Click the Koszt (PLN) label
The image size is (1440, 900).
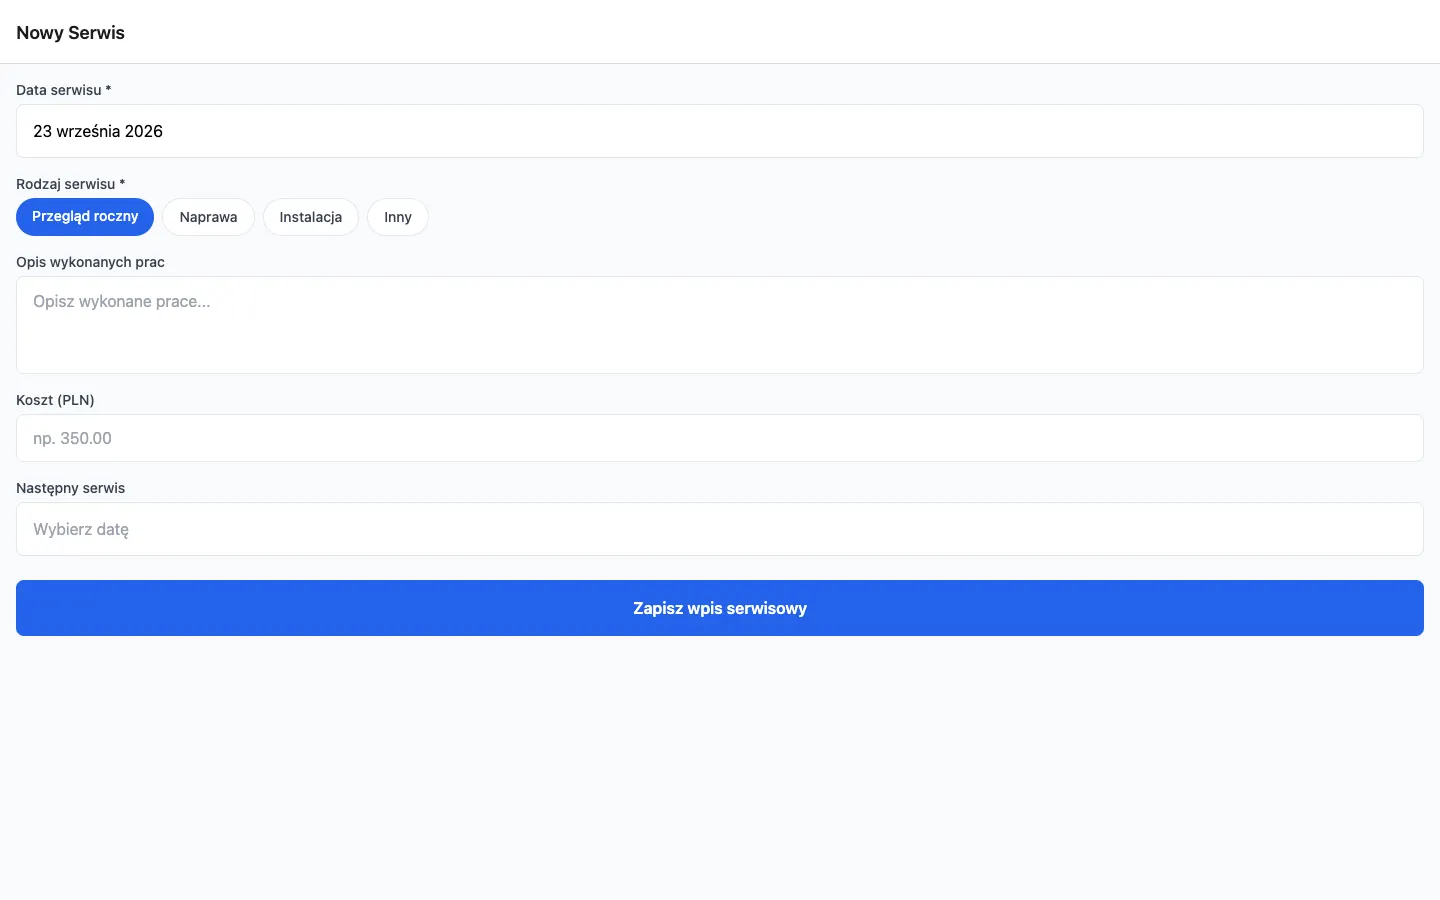click(55, 400)
